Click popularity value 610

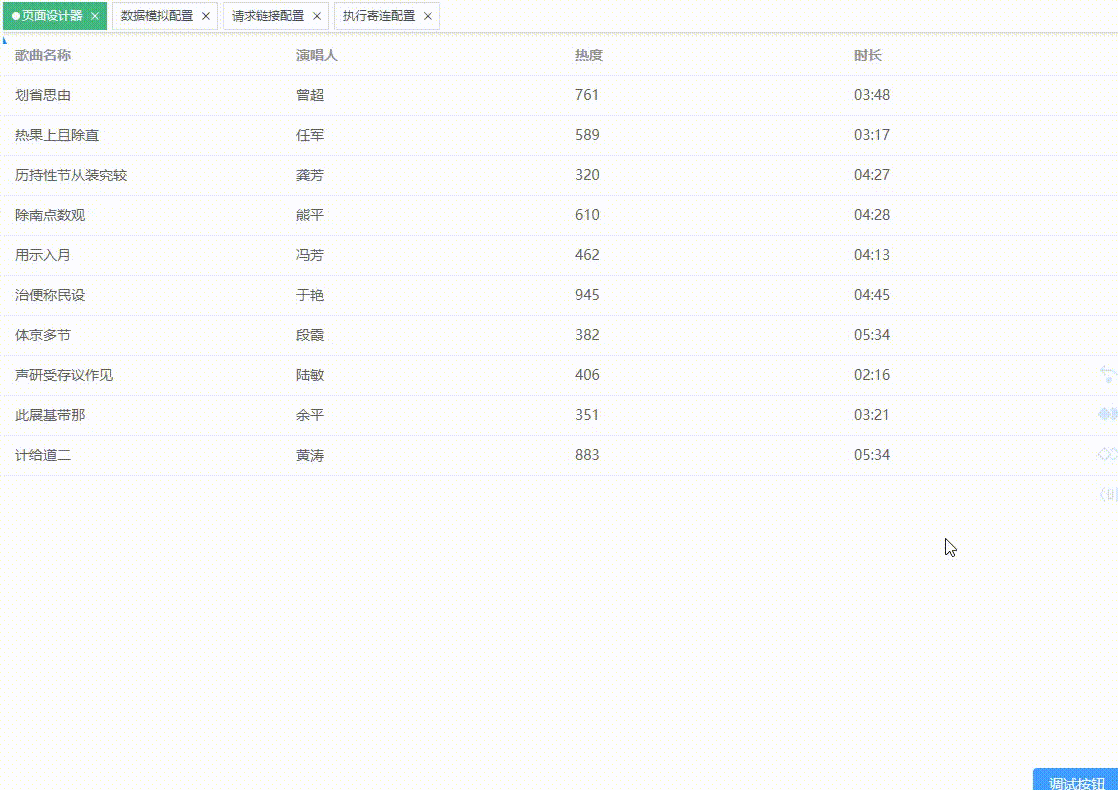[587, 215]
